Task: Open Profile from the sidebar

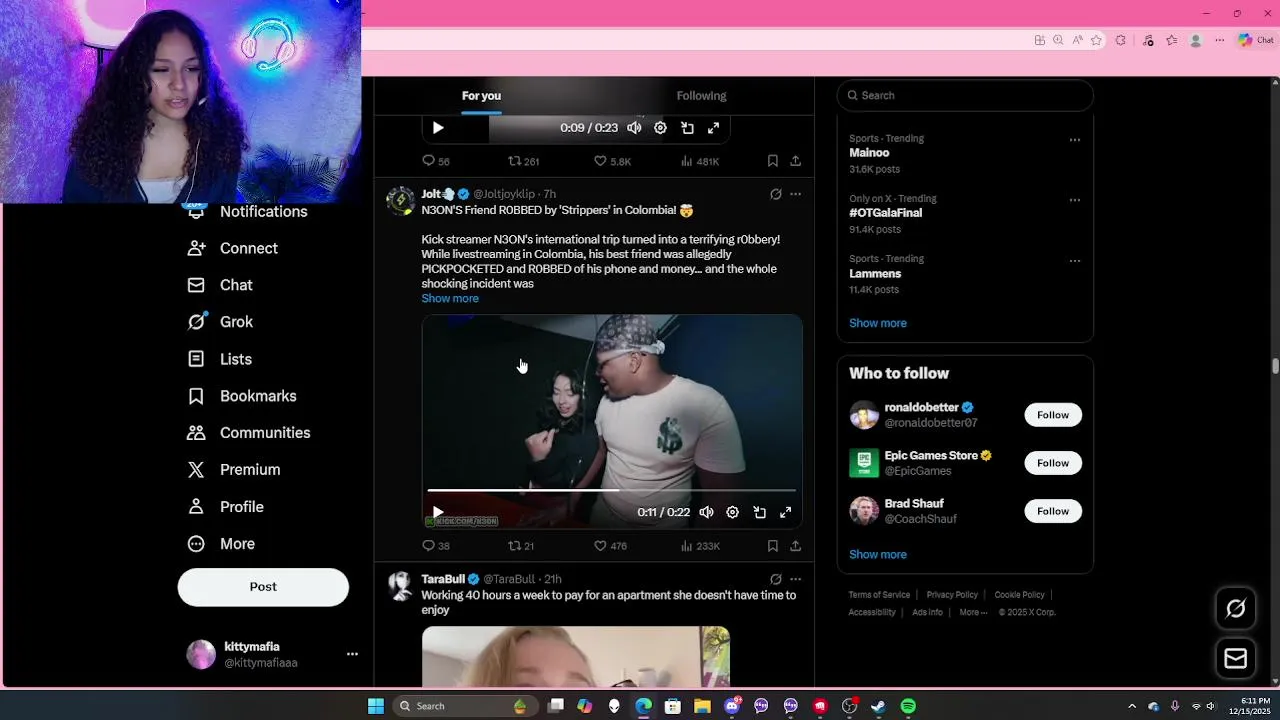Action: coord(226,507)
